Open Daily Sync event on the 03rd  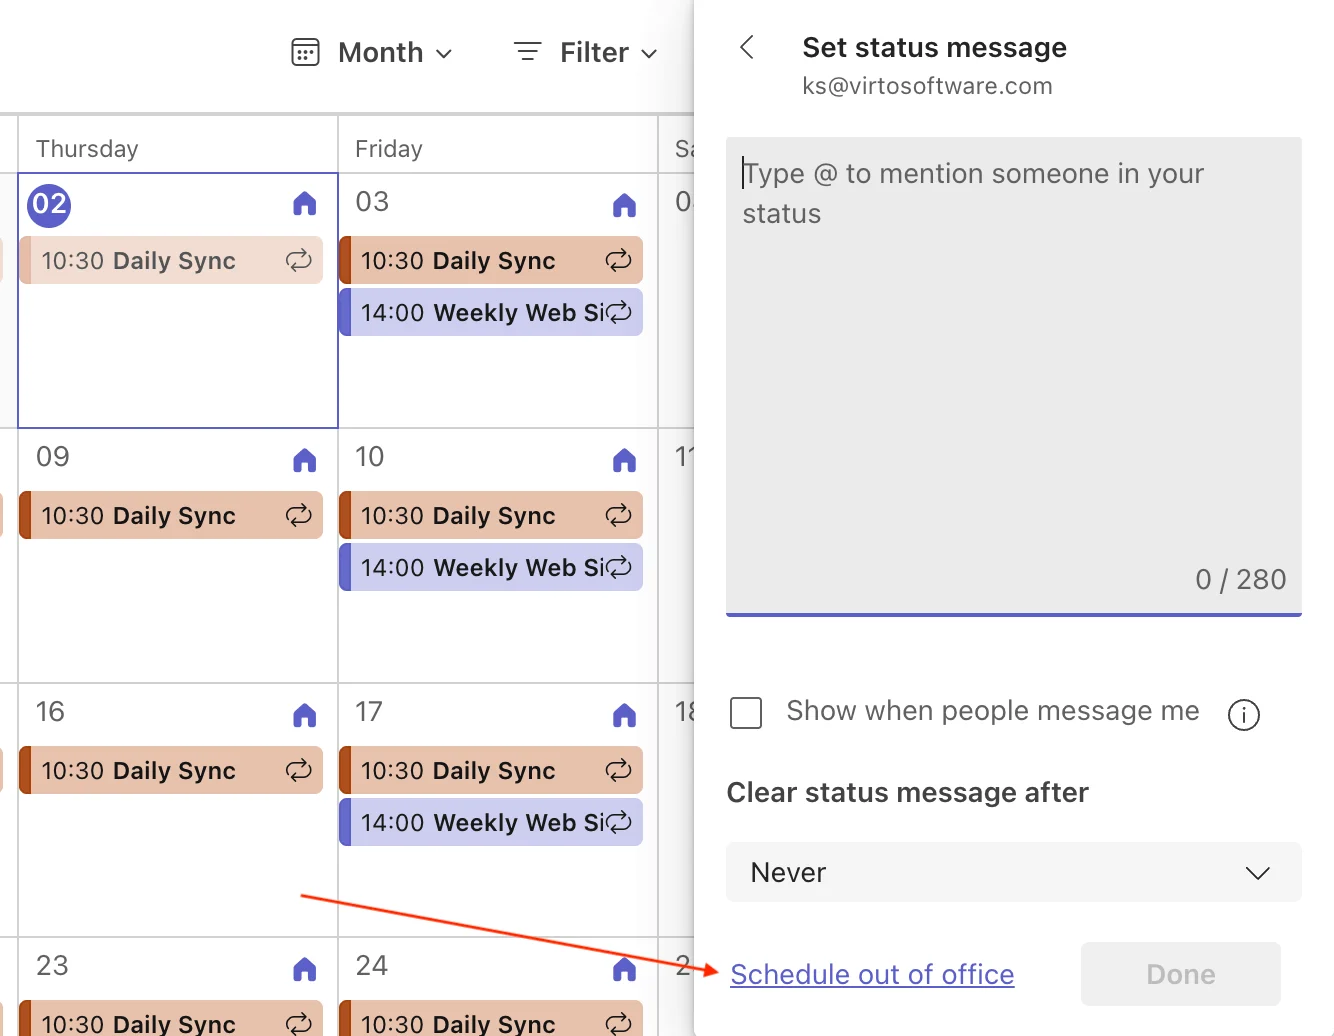(x=491, y=260)
